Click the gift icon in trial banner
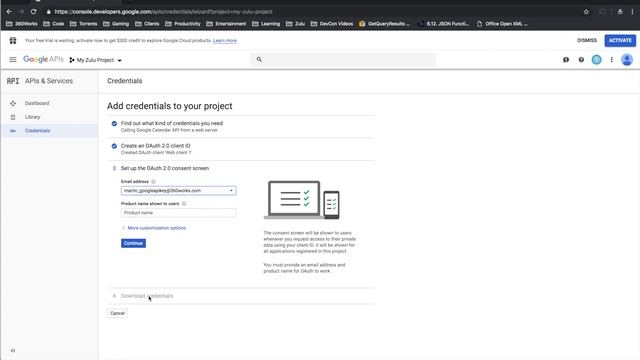This screenshot has width=640, height=360. [13, 40]
